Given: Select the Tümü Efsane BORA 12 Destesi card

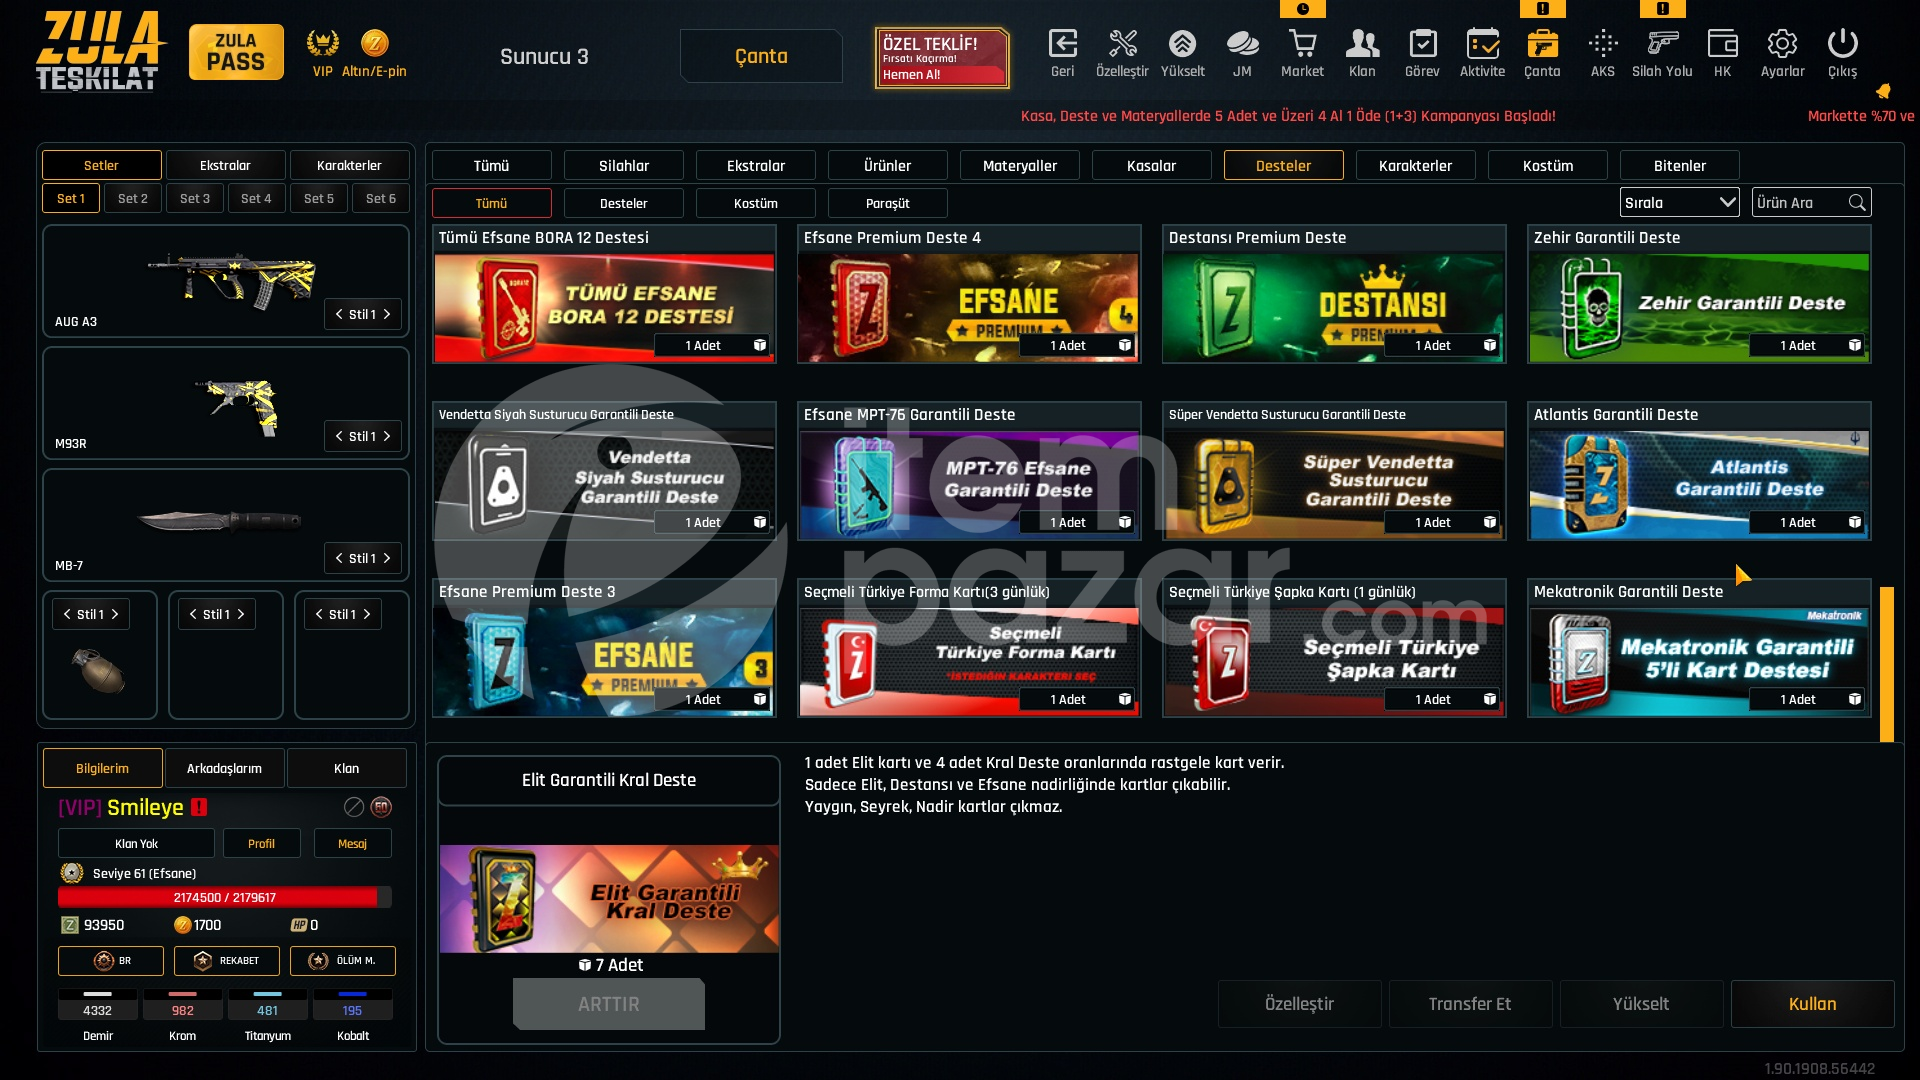Looking at the screenshot, I should (x=604, y=294).
